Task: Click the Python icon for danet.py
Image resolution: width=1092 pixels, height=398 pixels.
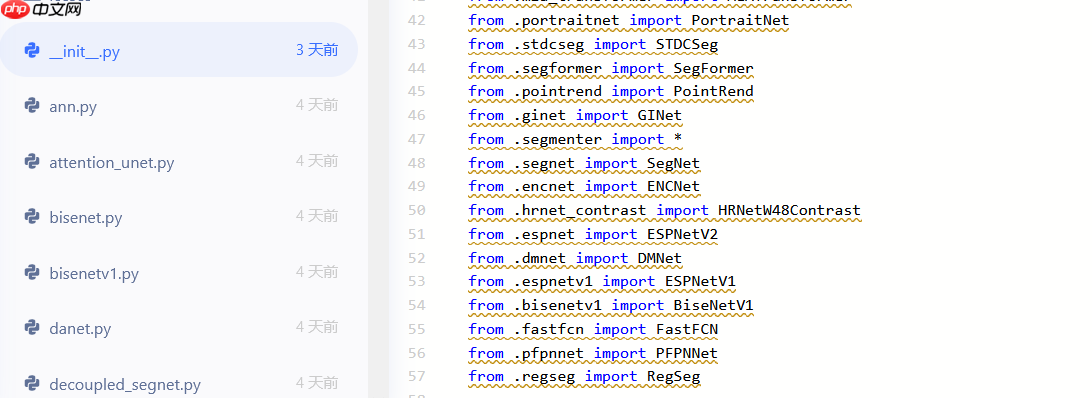Action: tap(31, 328)
